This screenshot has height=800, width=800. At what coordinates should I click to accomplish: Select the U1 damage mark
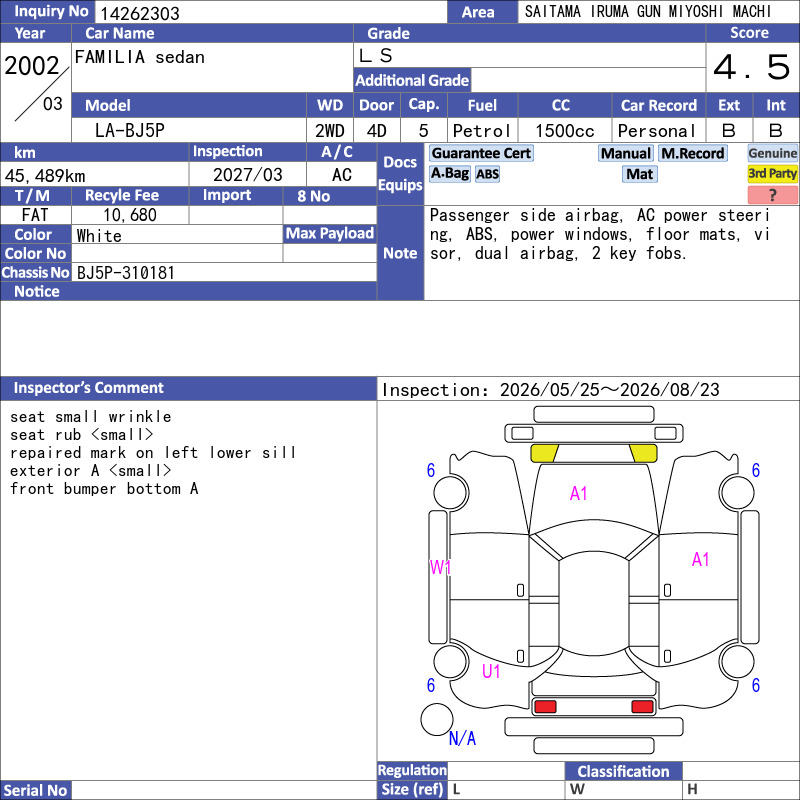click(x=491, y=671)
